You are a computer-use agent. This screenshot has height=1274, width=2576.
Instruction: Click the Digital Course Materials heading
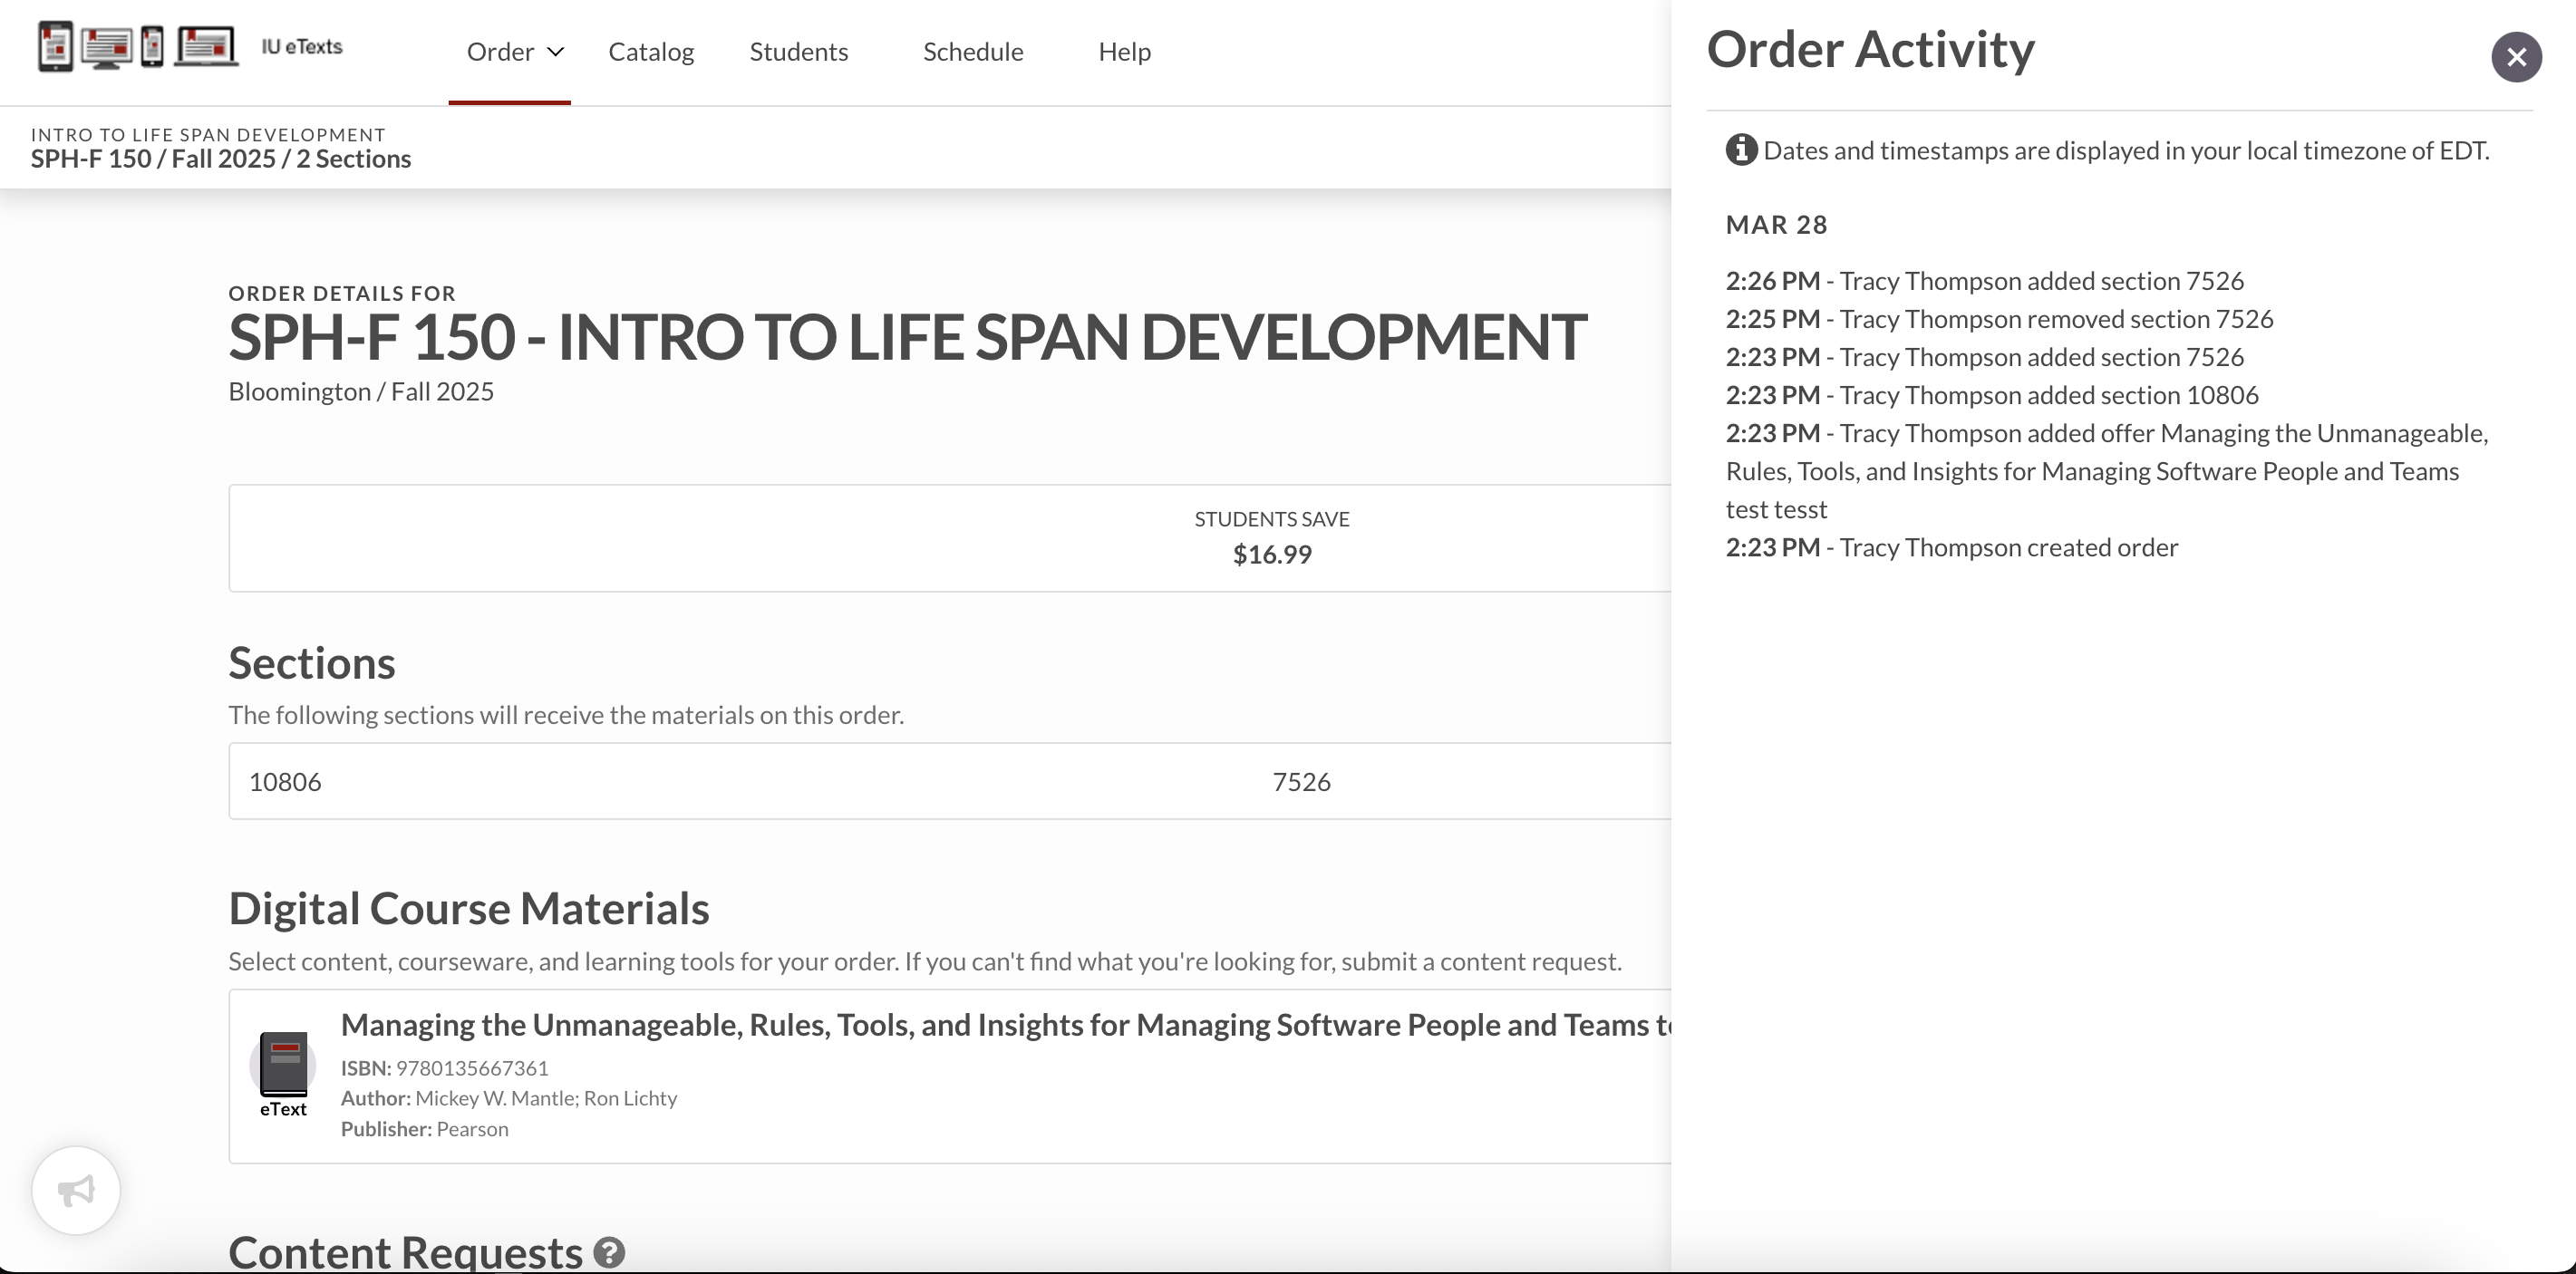click(x=468, y=908)
